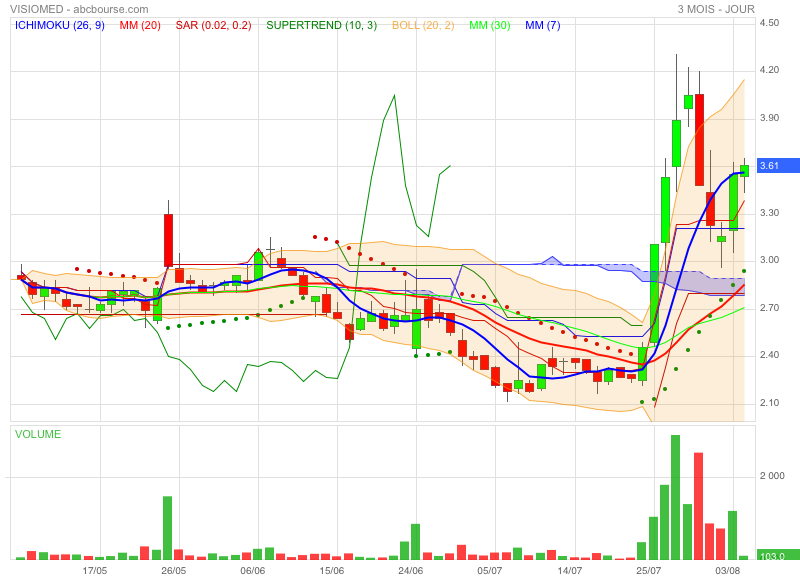The image size is (800, 580).
Task: Click the blue MM (7) legend label
Action: (x=543, y=25)
